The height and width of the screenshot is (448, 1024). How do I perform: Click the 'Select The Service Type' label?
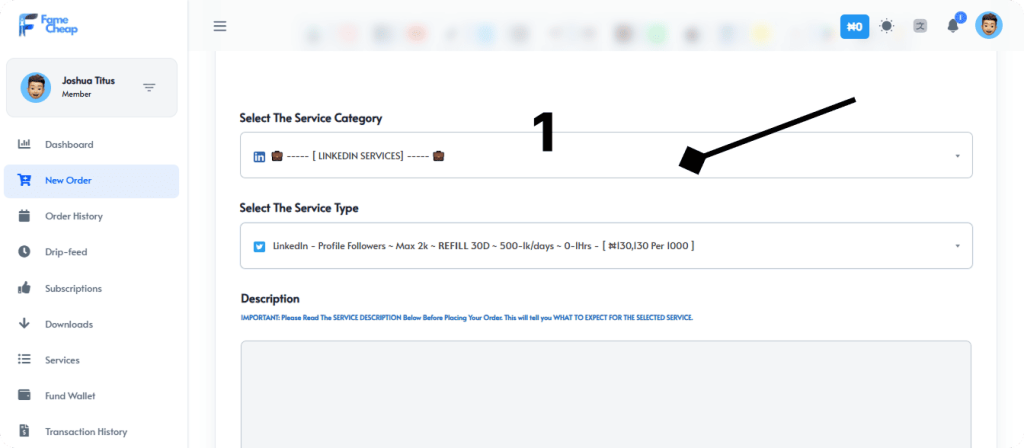299,208
